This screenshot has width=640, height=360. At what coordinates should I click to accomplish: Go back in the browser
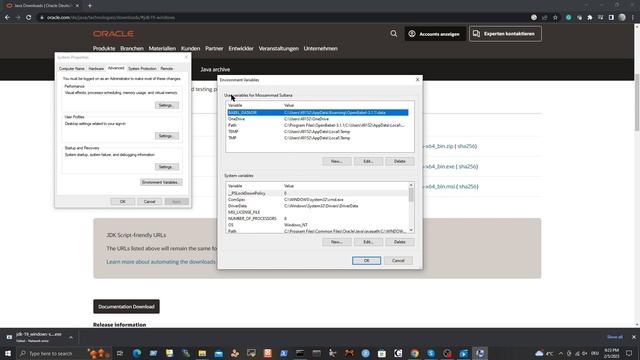[7, 18]
